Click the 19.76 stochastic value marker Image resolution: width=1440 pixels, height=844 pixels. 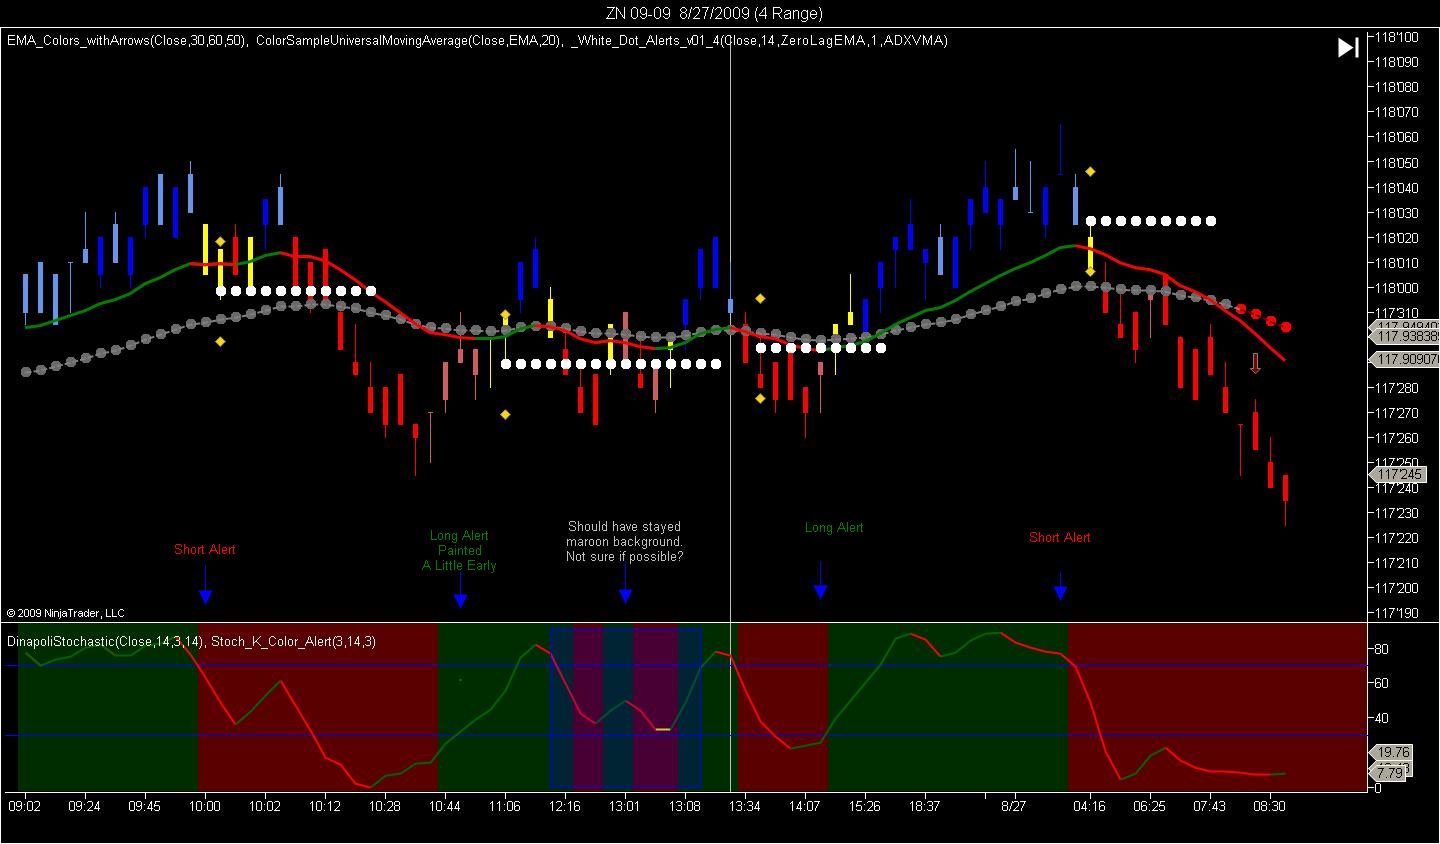(1393, 752)
